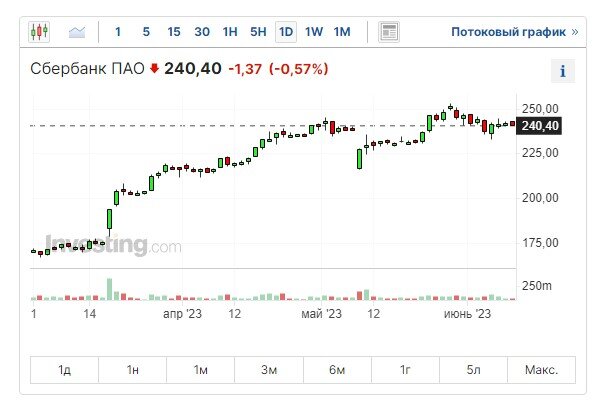Screen dimensions: 601x403
Task: Select the 30 minute interval
Action: pyautogui.click(x=202, y=32)
